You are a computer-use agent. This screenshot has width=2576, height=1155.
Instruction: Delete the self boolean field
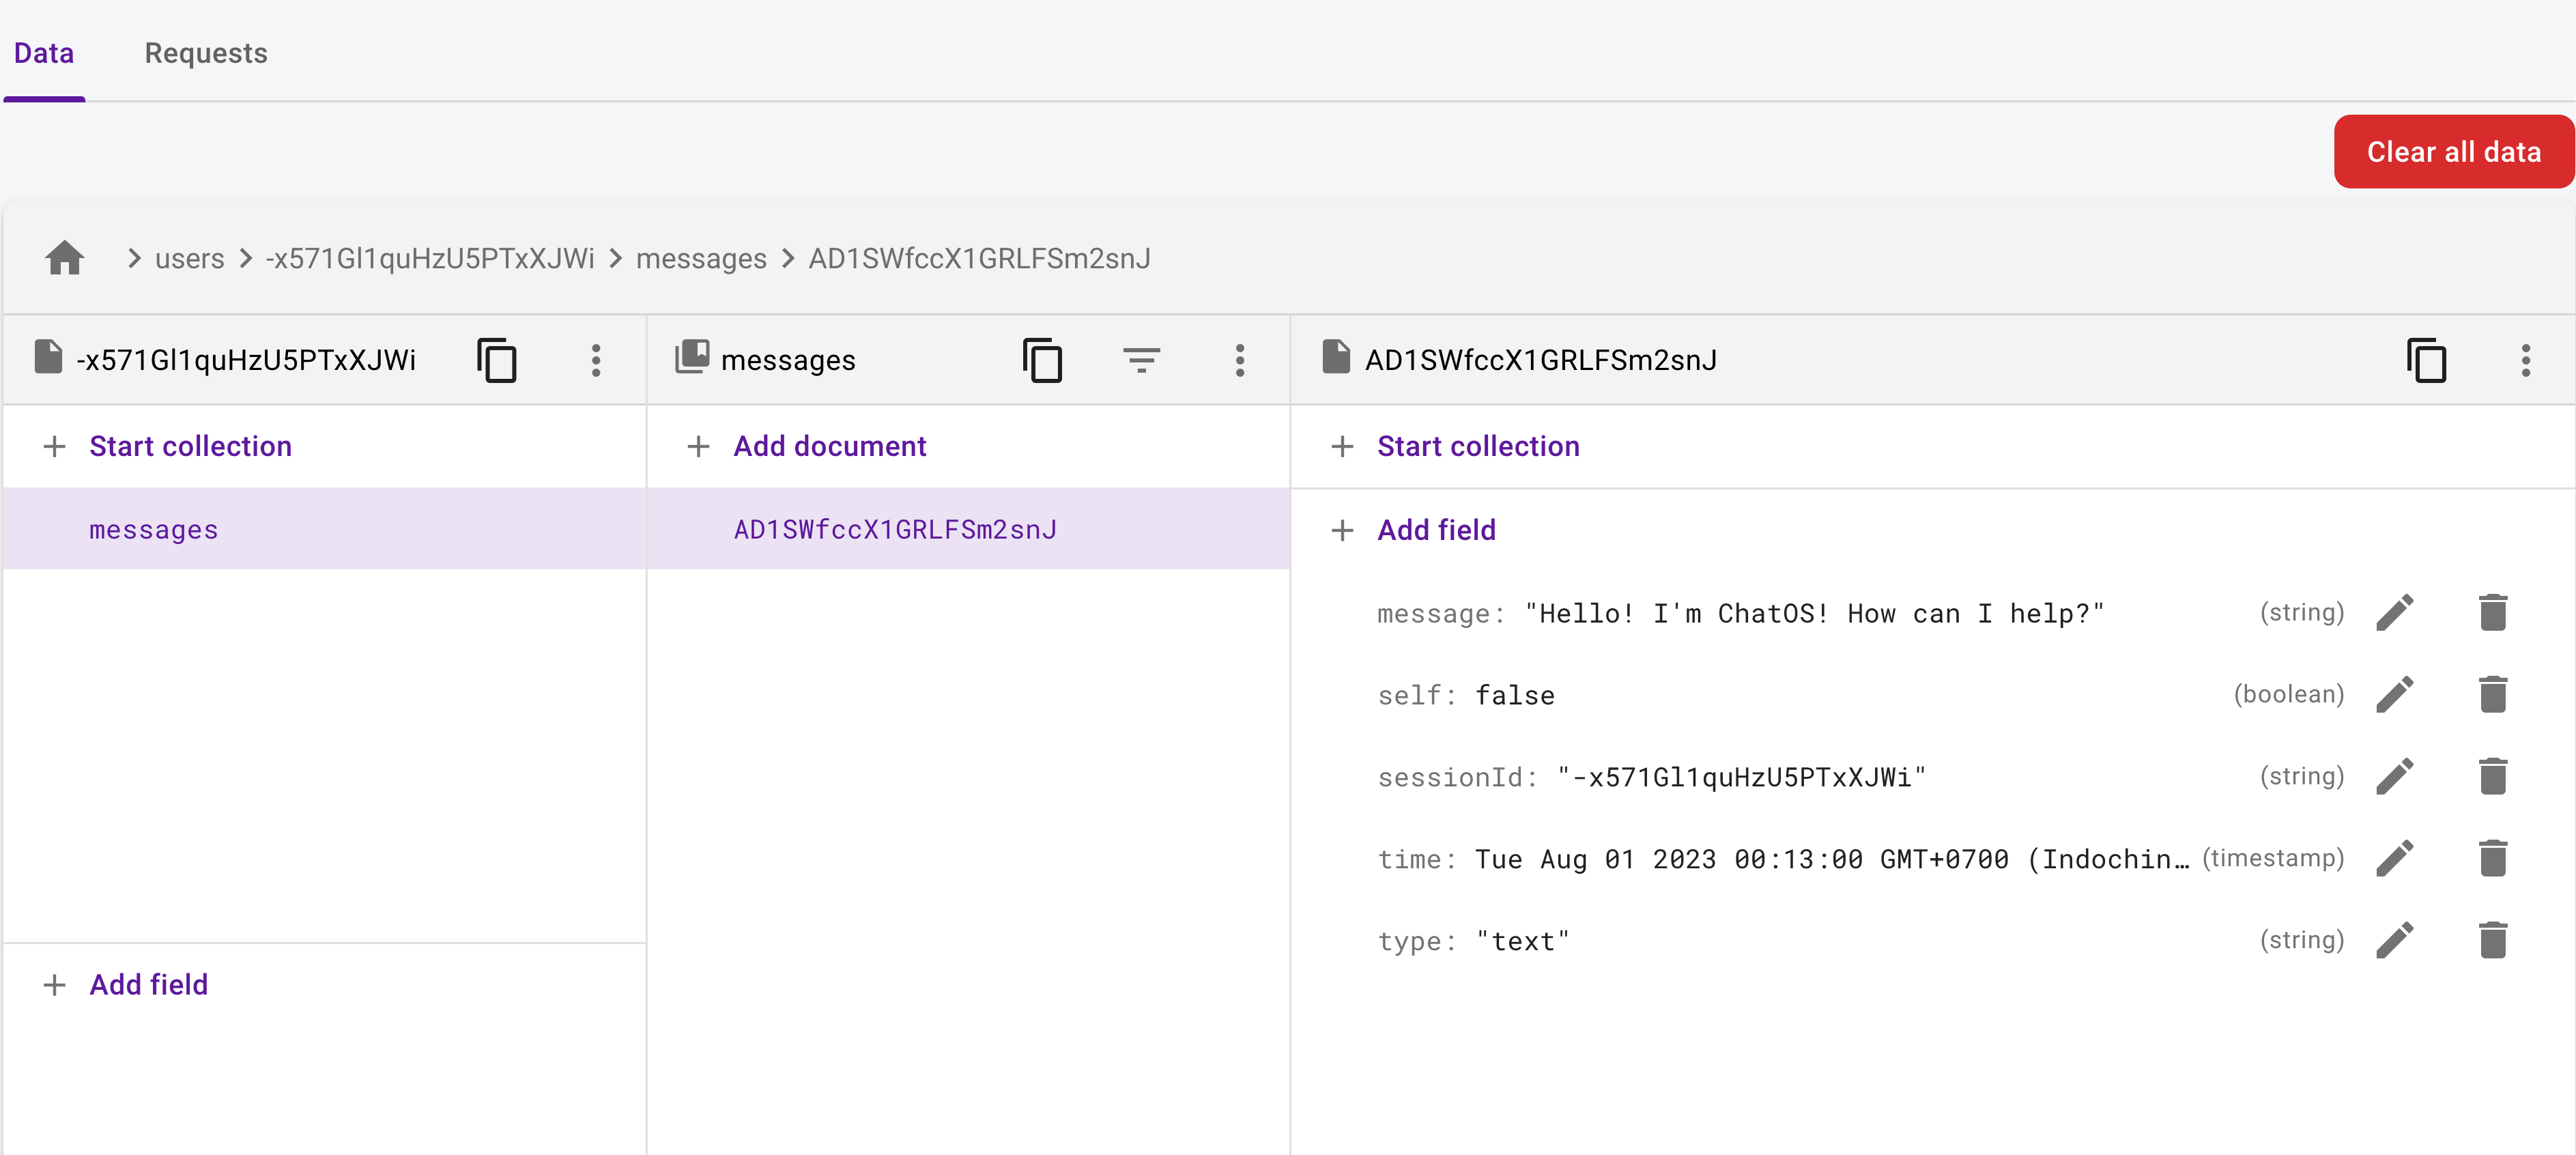tap(2493, 695)
